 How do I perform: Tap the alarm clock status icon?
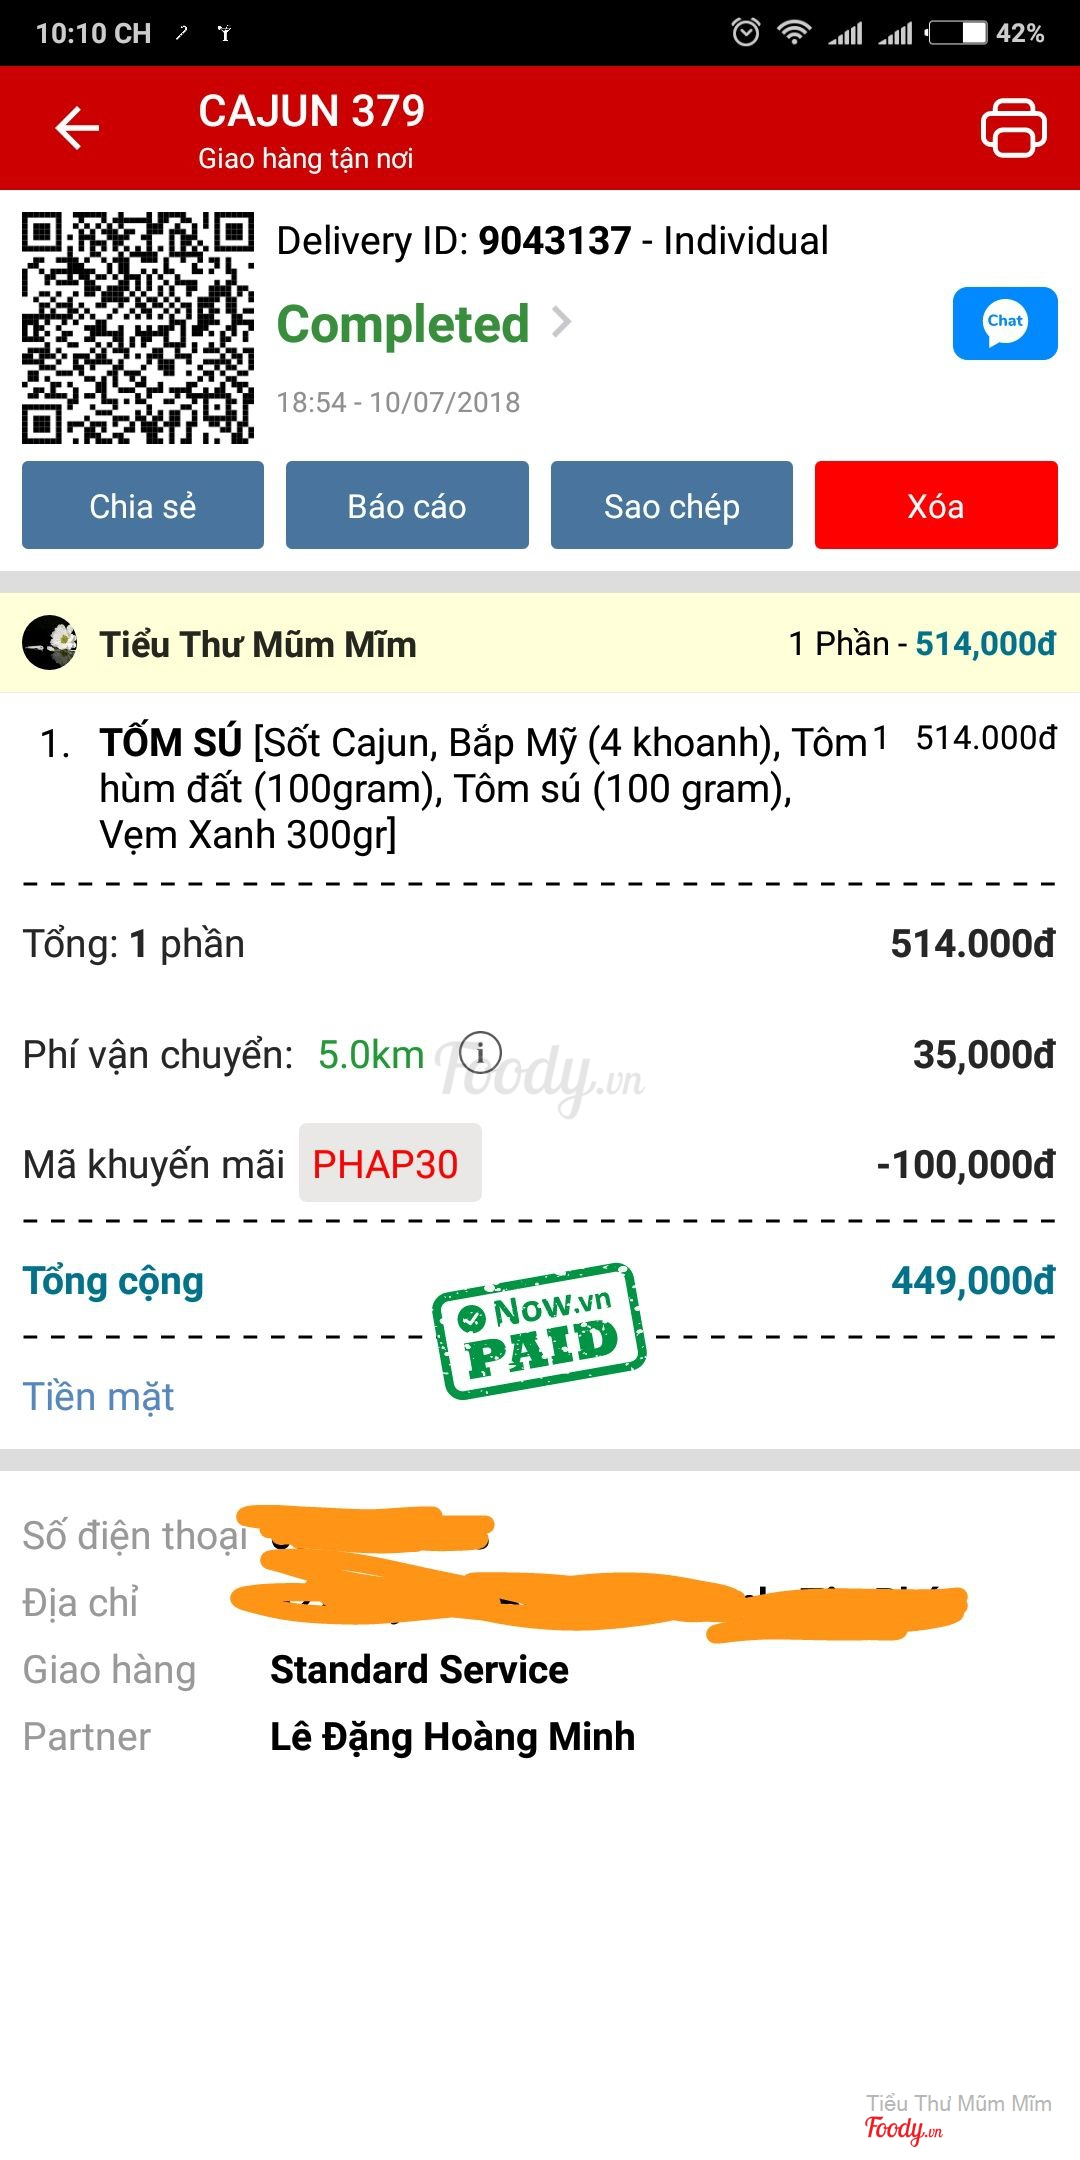tap(745, 33)
